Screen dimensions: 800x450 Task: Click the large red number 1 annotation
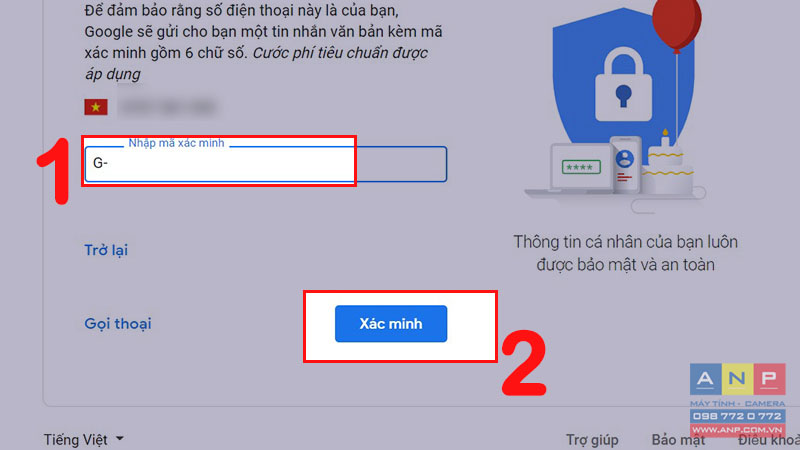point(55,171)
